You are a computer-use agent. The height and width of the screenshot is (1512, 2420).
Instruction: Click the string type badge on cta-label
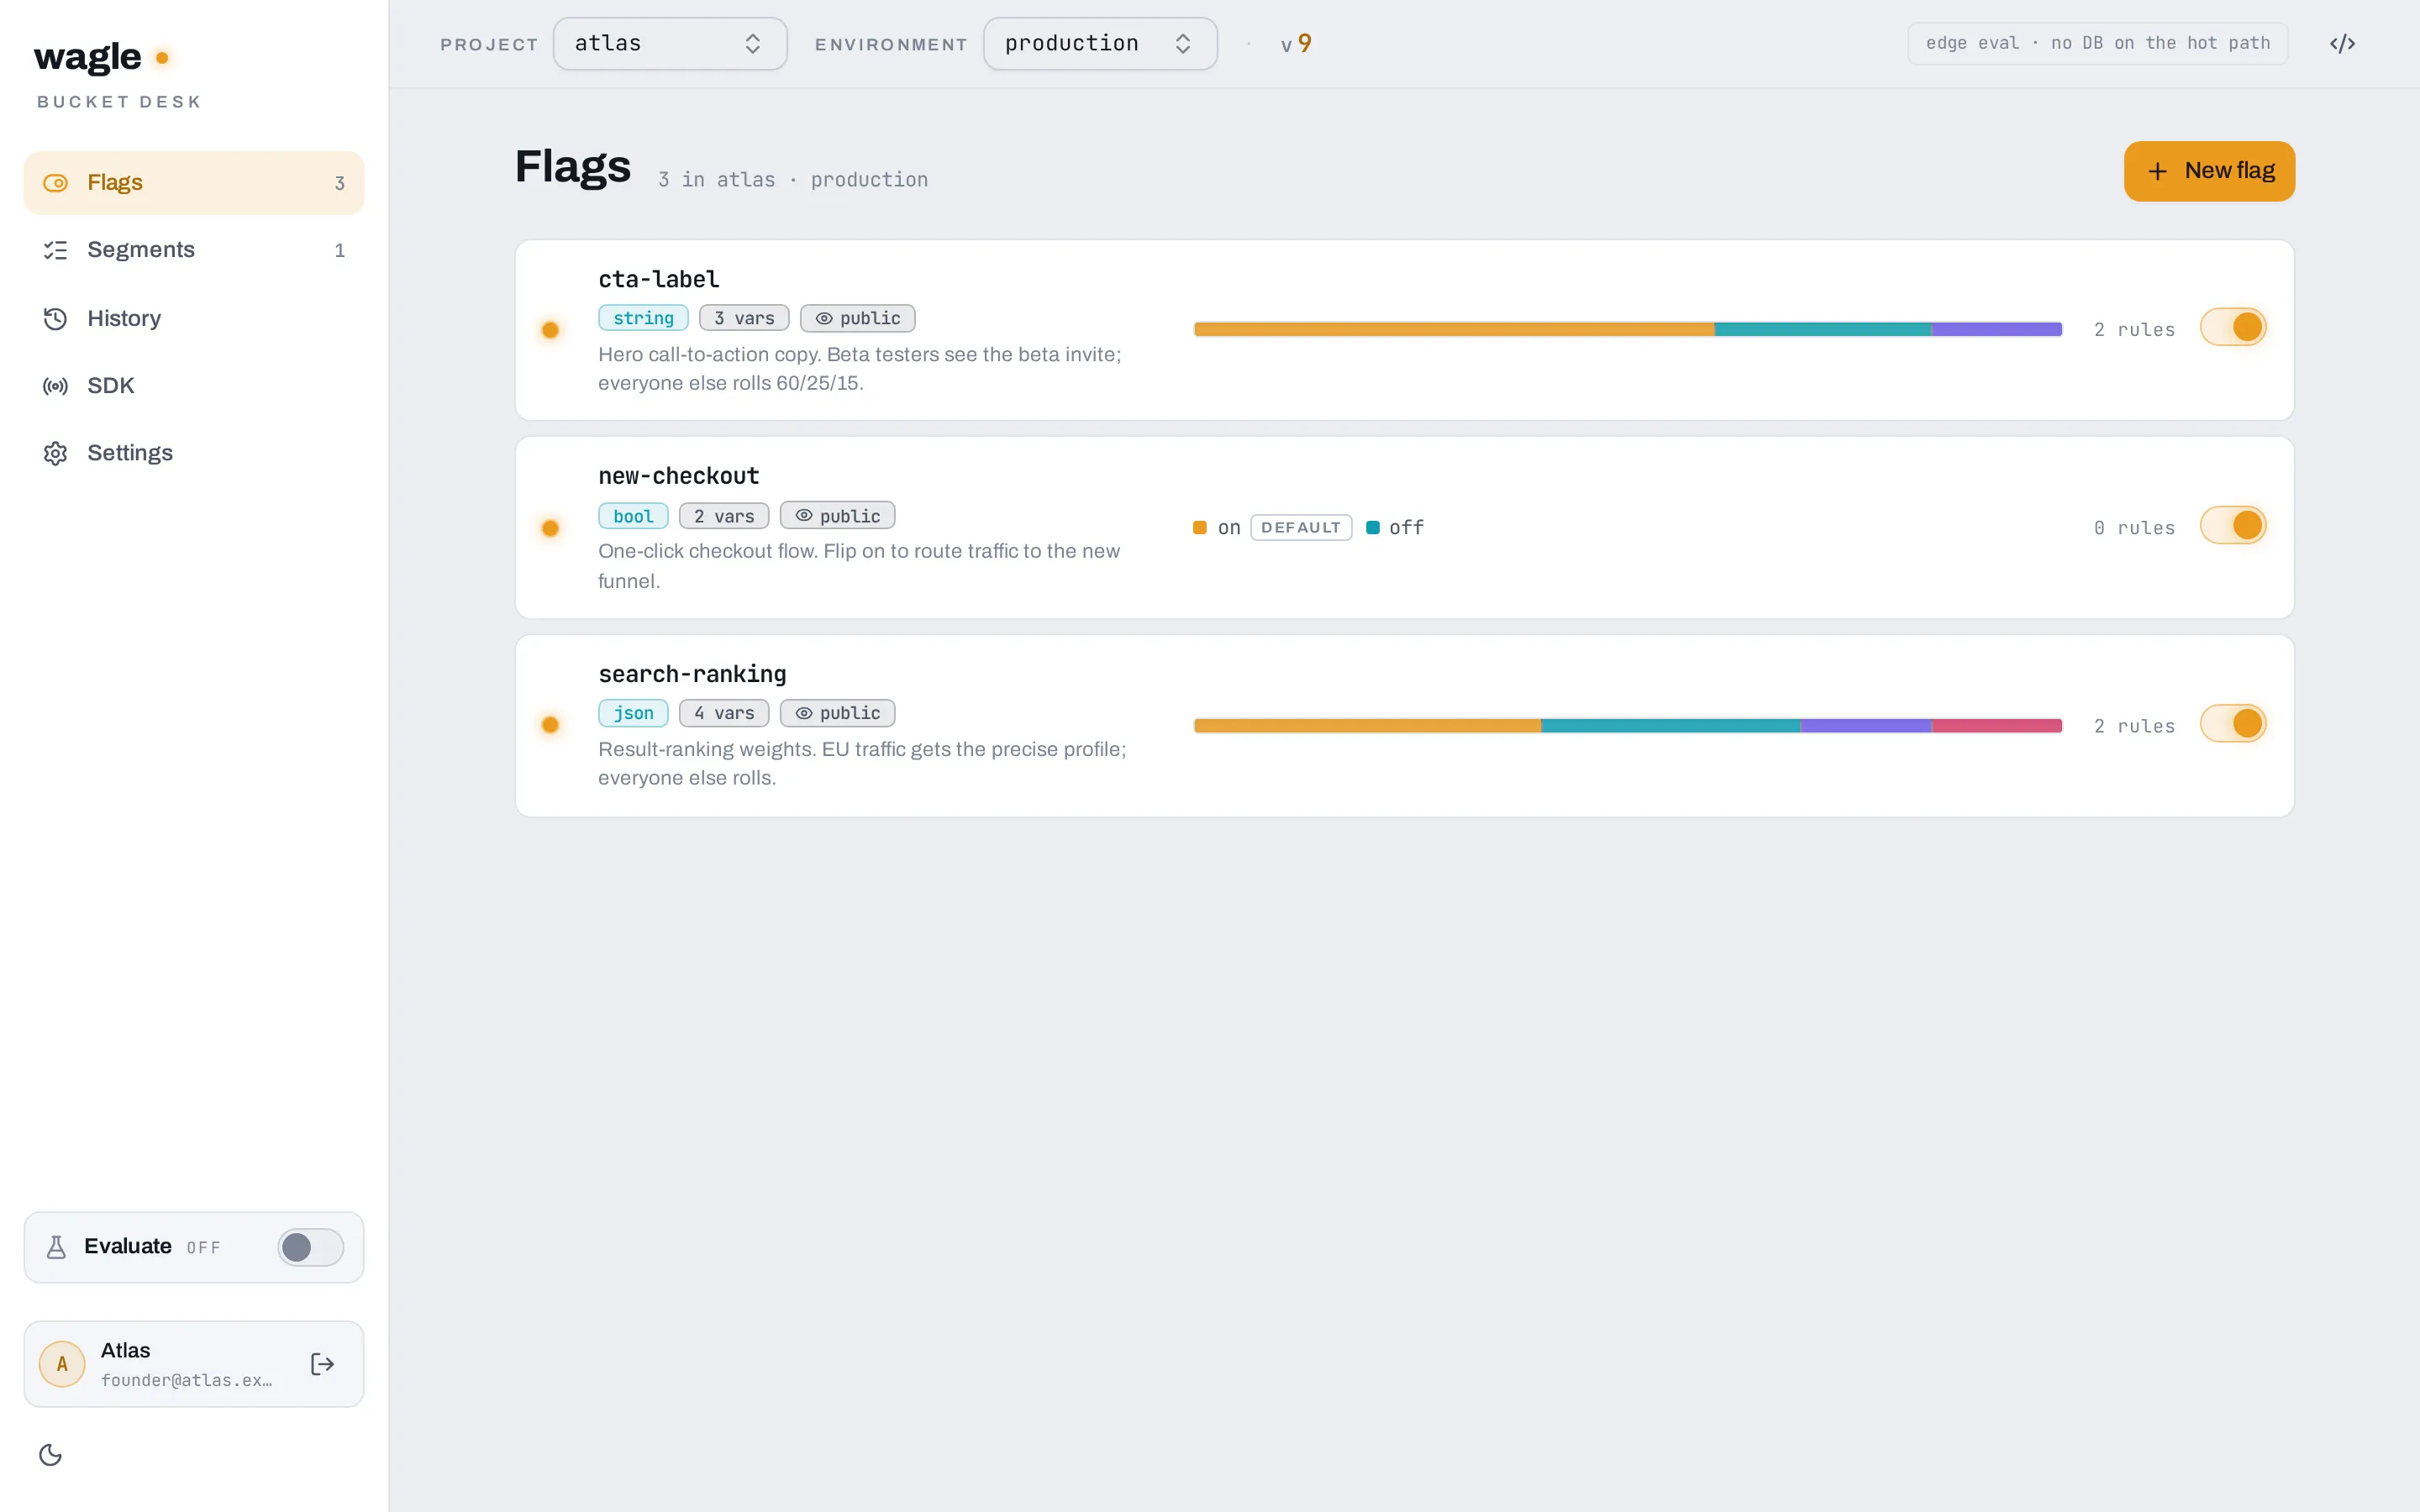click(643, 318)
